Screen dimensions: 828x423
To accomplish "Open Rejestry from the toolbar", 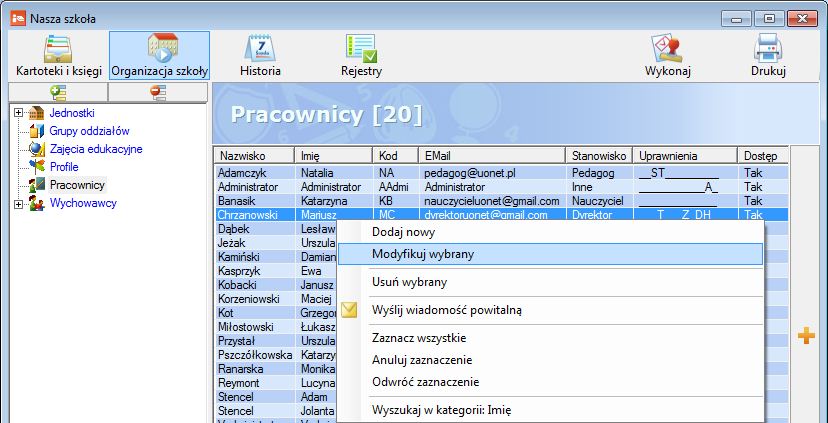I will [361, 55].
